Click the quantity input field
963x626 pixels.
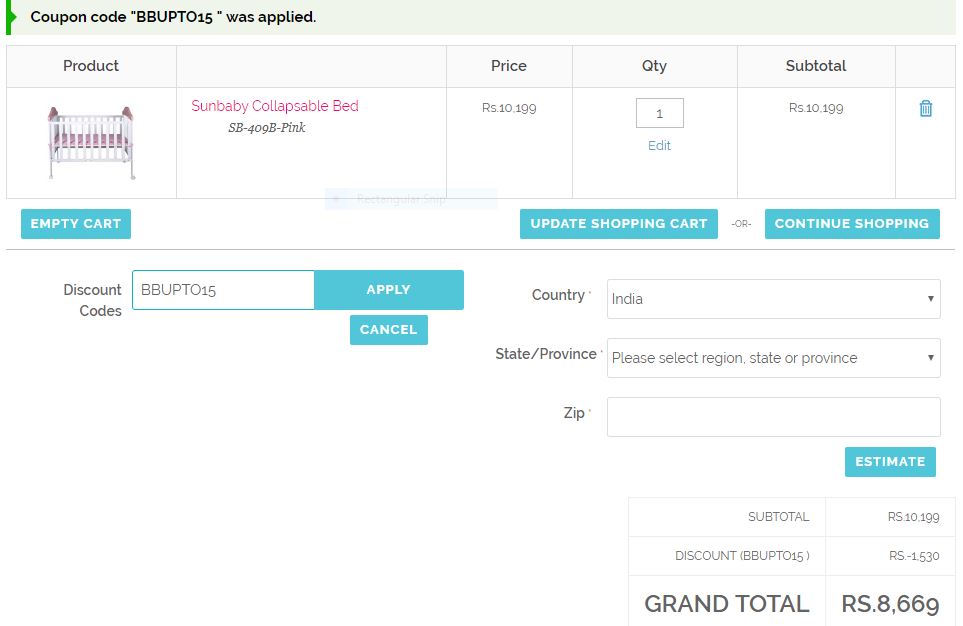pos(659,113)
